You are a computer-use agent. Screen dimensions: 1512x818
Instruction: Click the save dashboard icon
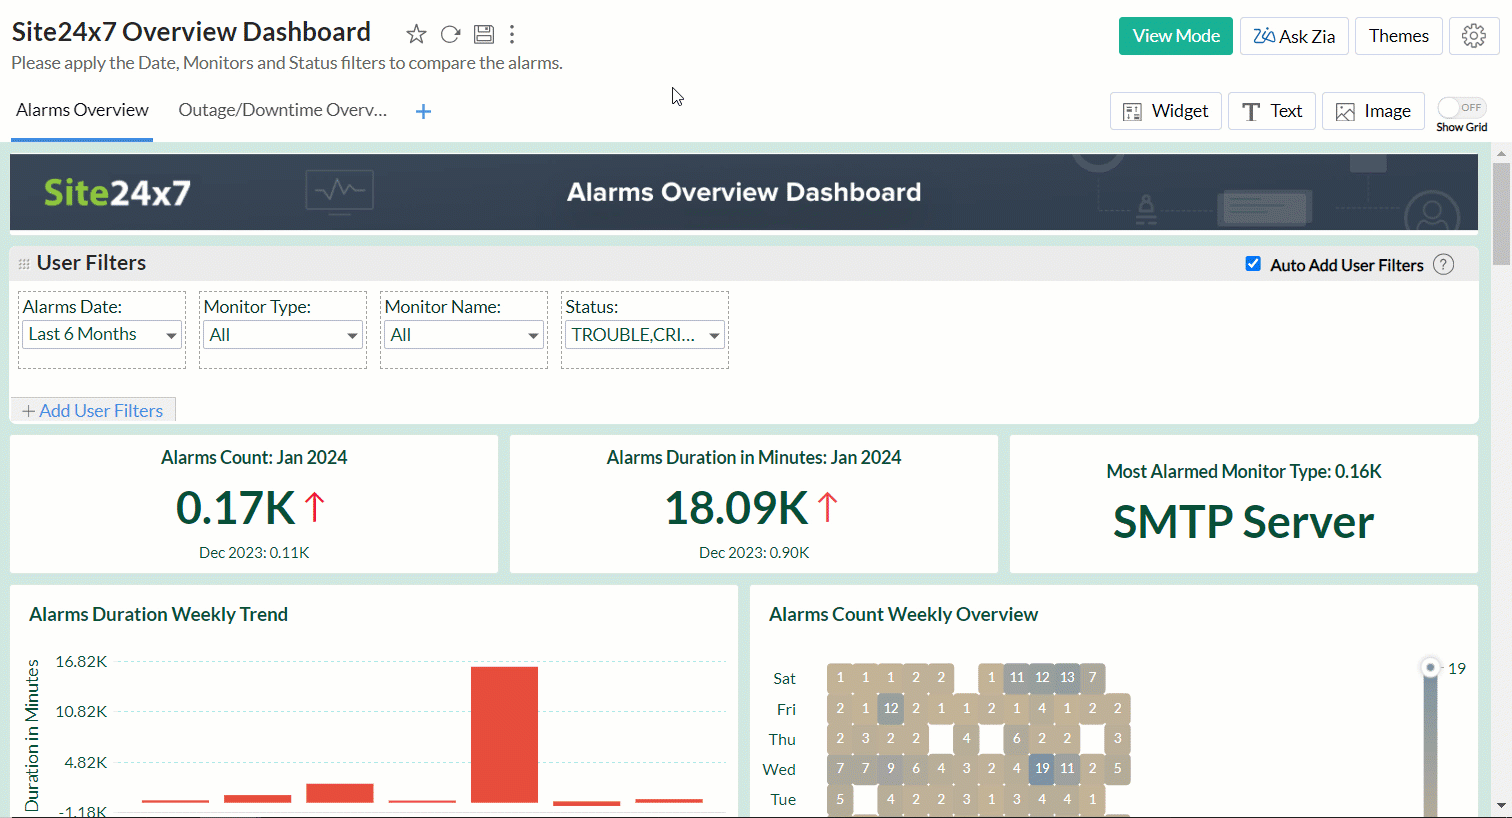pos(484,35)
